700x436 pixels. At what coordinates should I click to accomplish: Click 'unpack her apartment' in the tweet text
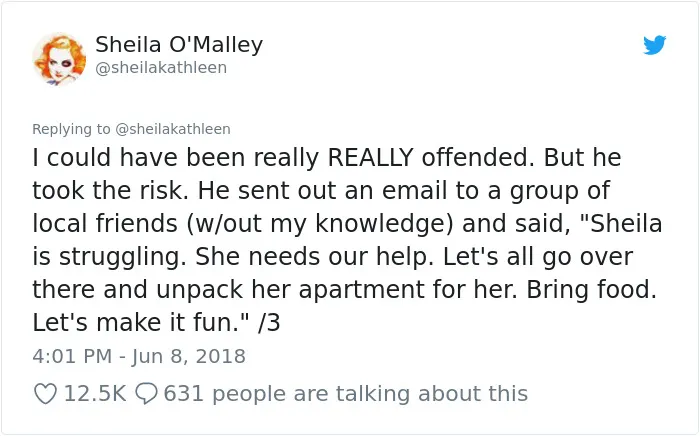pyautogui.click(x=290, y=290)
